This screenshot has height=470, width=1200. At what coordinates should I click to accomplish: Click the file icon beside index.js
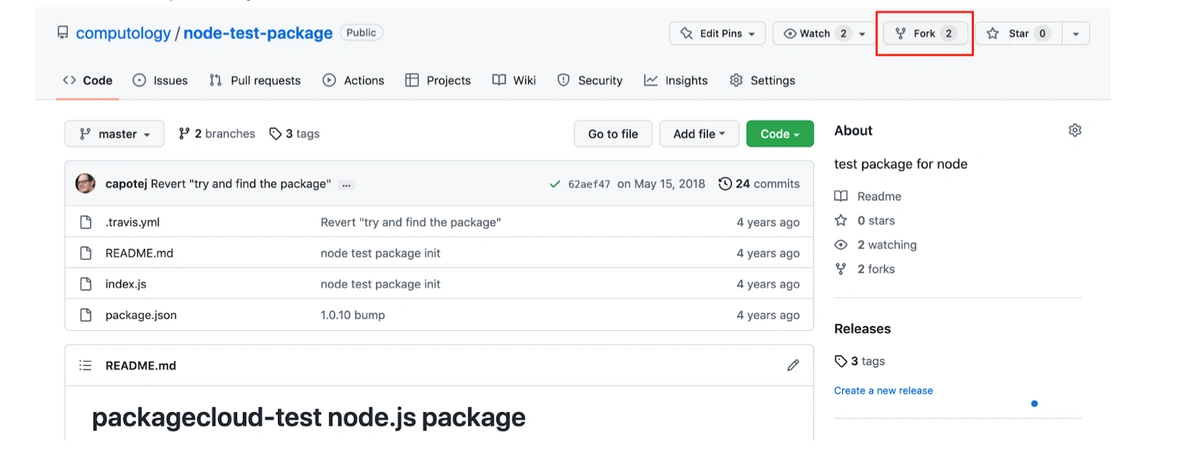(x=86, y=284)
